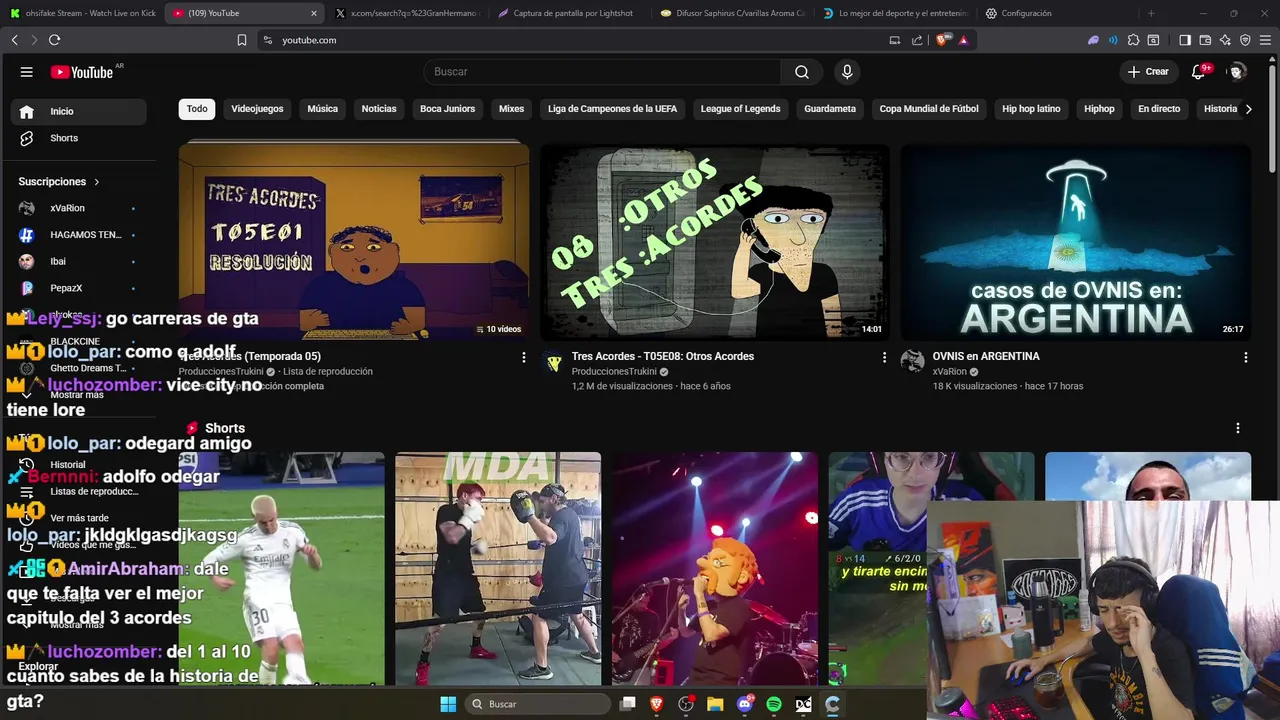This screenshot has width=1280, height=720.
Task: Open Discord from taskbar
Action: [x=744, y=704]
